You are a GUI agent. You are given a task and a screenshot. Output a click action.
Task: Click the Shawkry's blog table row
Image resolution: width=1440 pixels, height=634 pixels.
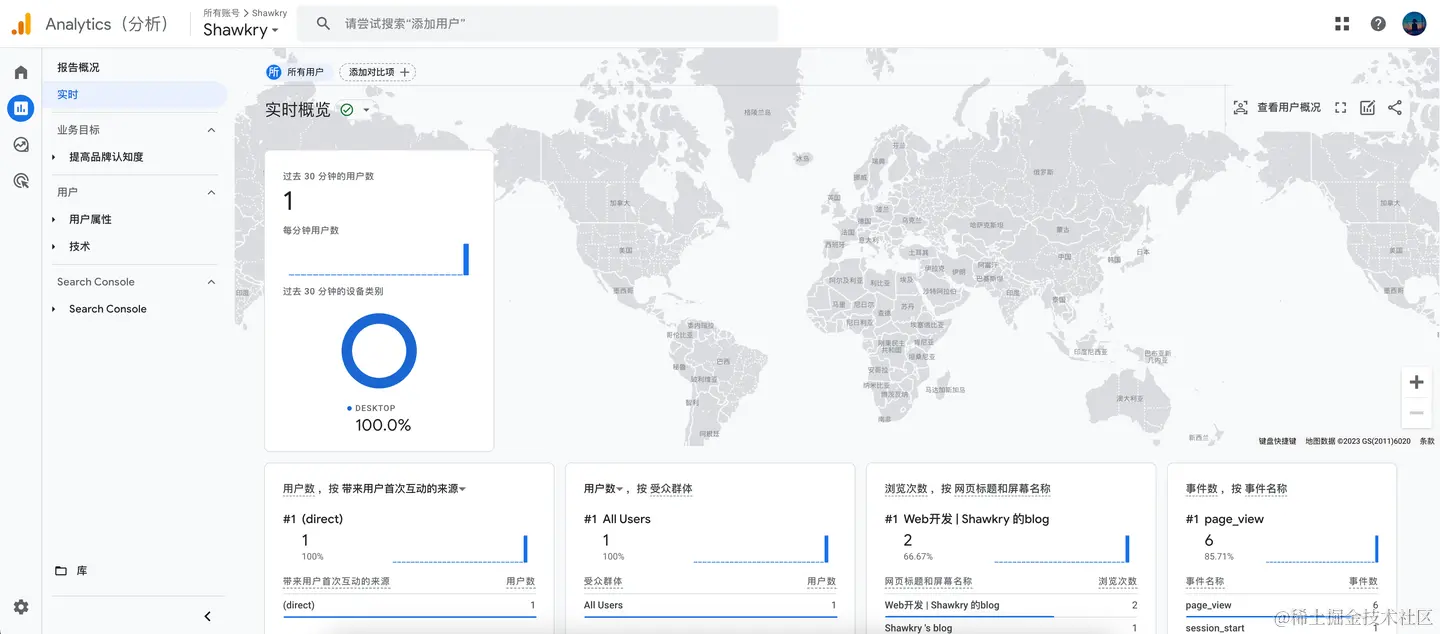[x=1011, y=628]
